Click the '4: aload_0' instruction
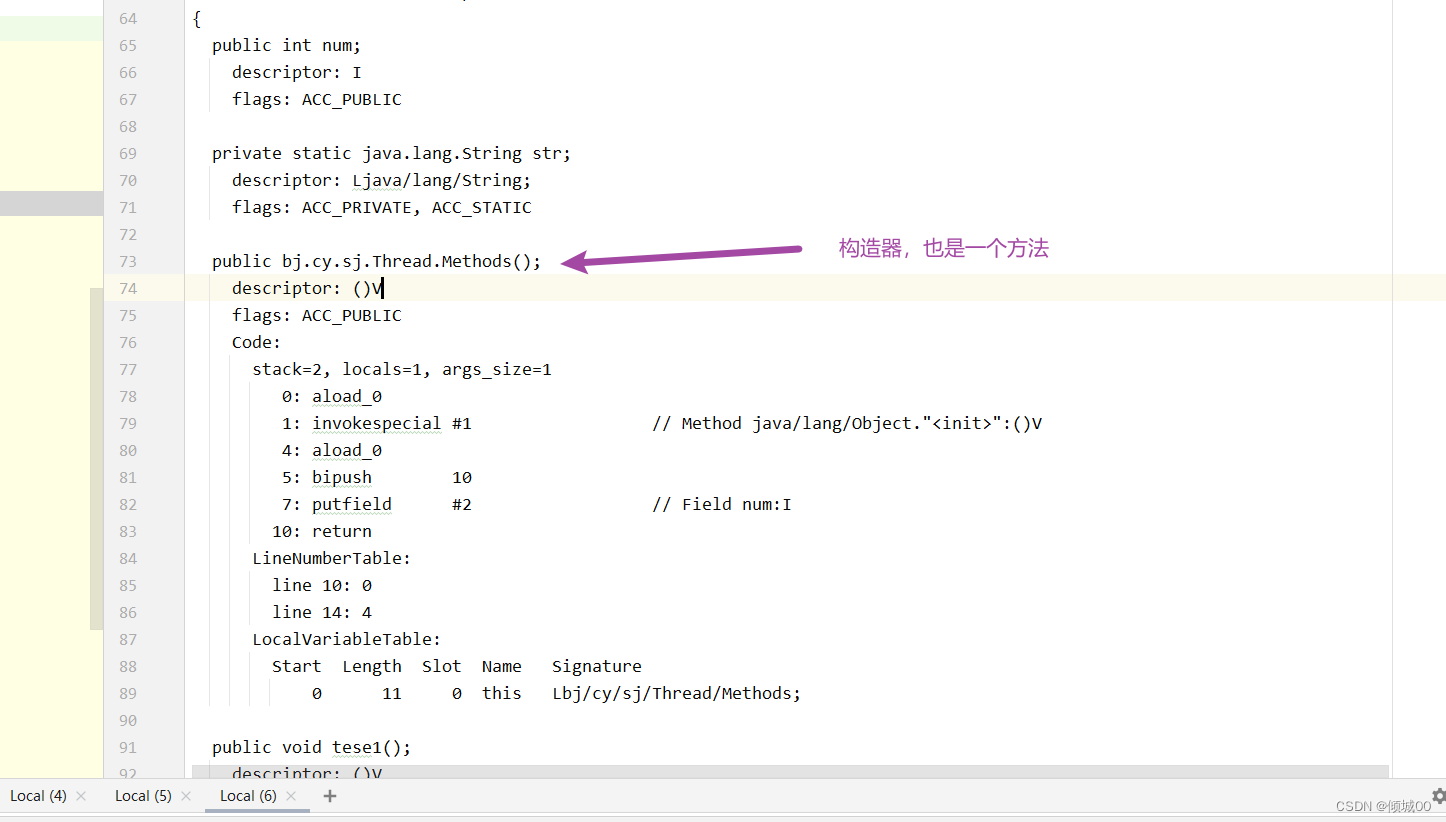The height and width of the screenshot is (822, 1446). pos(332,450)
